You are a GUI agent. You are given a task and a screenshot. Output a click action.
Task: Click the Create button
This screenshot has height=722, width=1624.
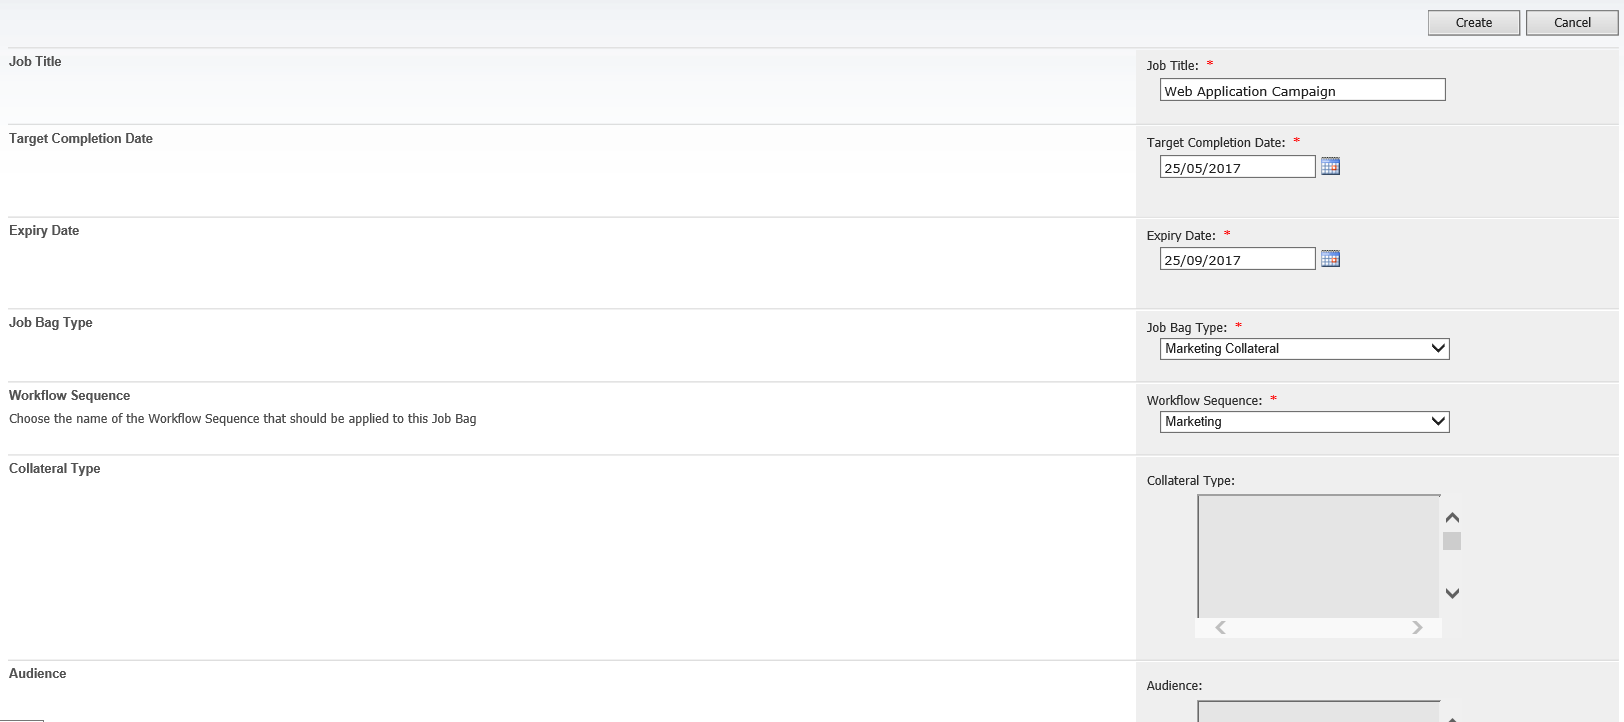1474,23
